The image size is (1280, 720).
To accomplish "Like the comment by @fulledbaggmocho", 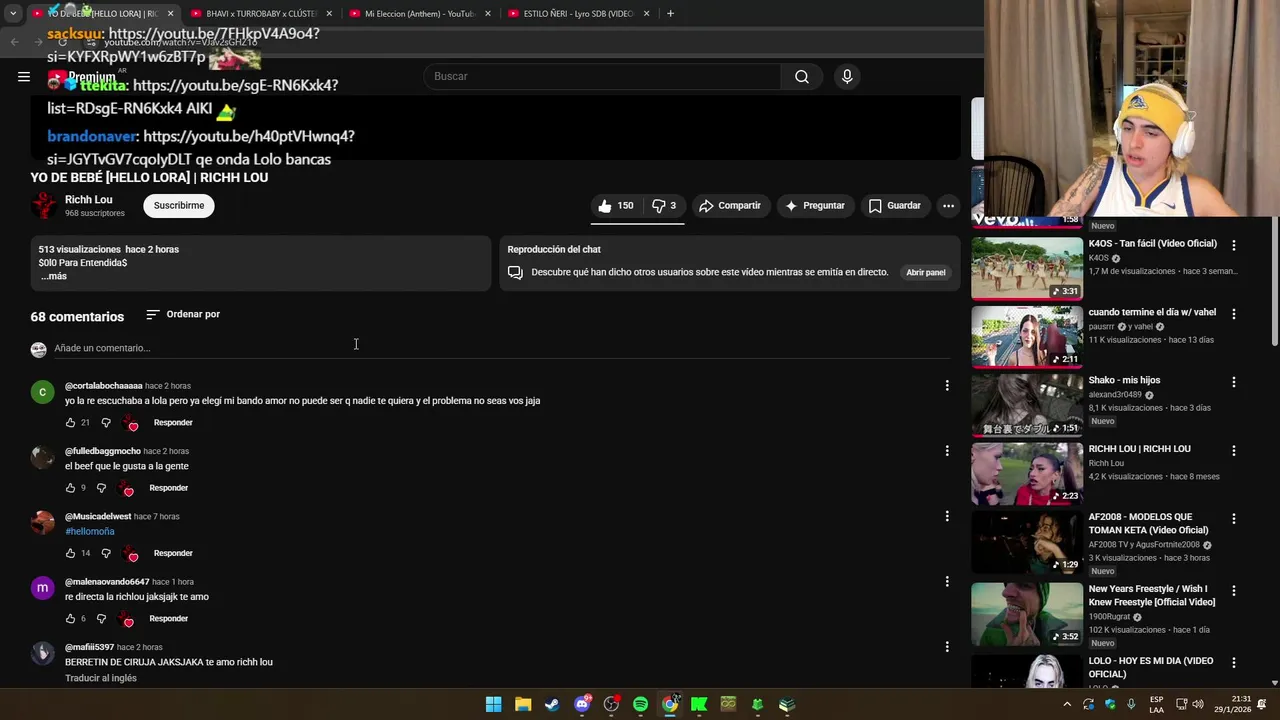I will [x=70, y=488].
